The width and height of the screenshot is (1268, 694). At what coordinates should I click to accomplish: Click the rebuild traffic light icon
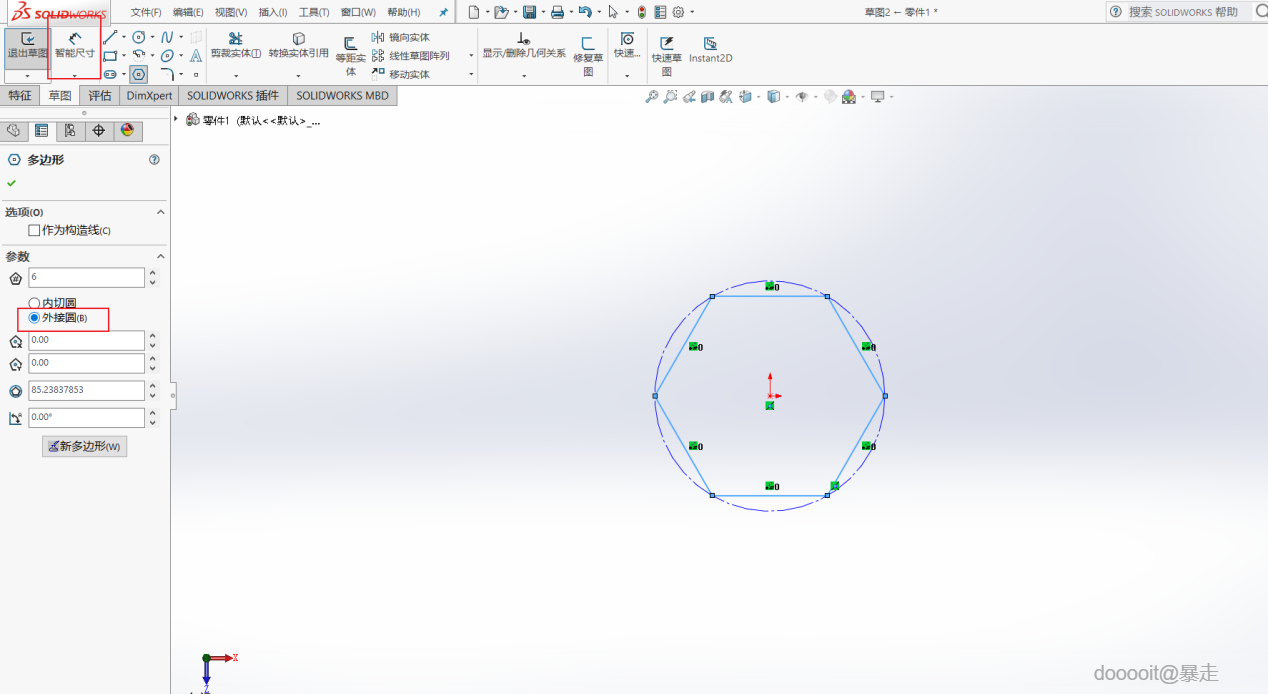click(642, 12)
